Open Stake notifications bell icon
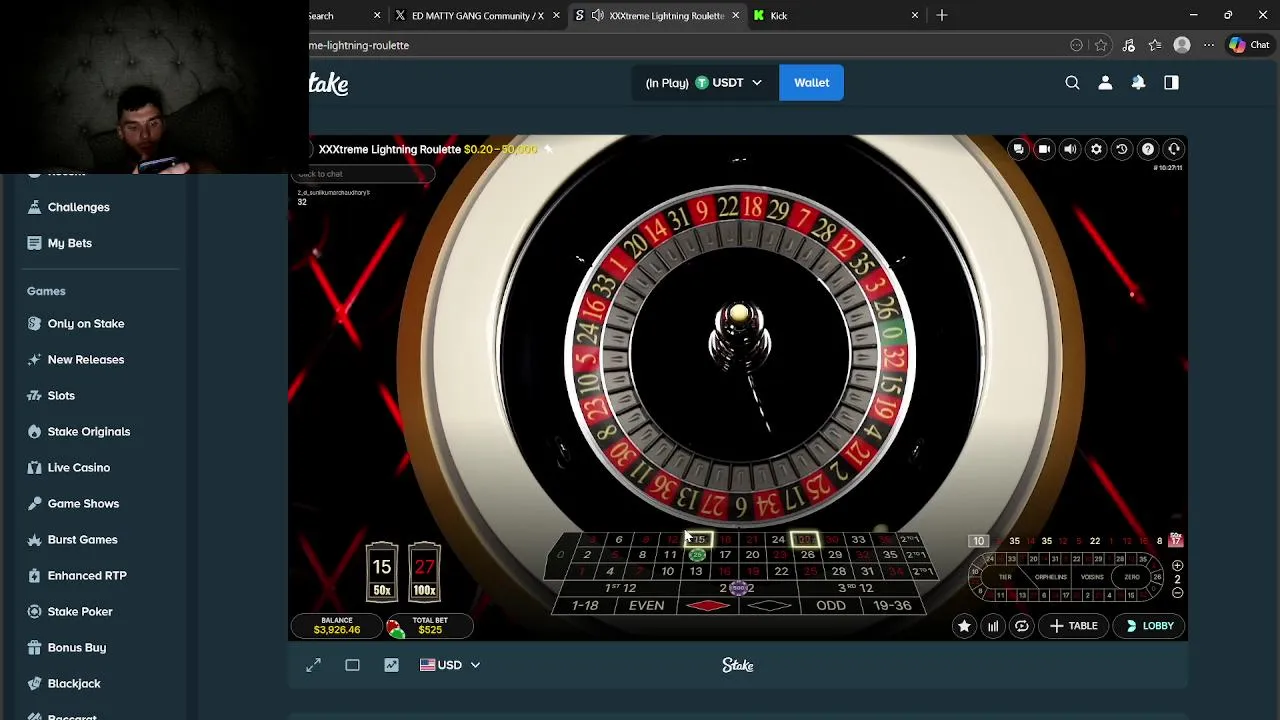This screenshot has width=1280, height=720. point(1138,83)
